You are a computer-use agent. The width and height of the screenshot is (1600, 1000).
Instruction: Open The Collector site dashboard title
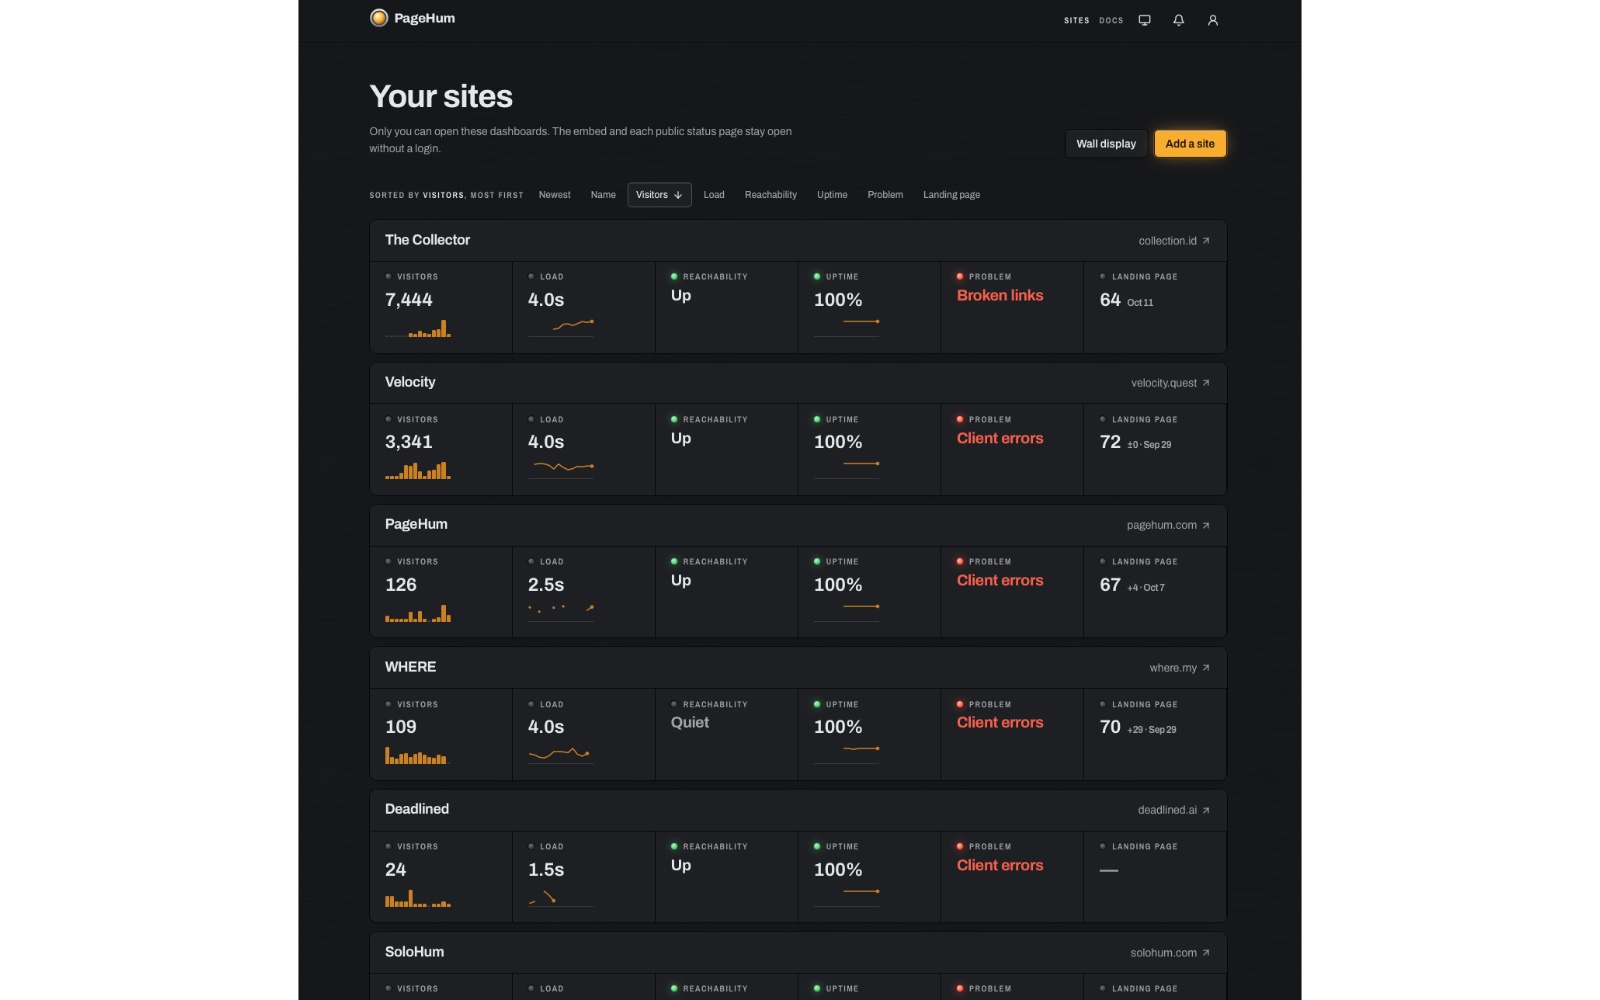point(427,240)
